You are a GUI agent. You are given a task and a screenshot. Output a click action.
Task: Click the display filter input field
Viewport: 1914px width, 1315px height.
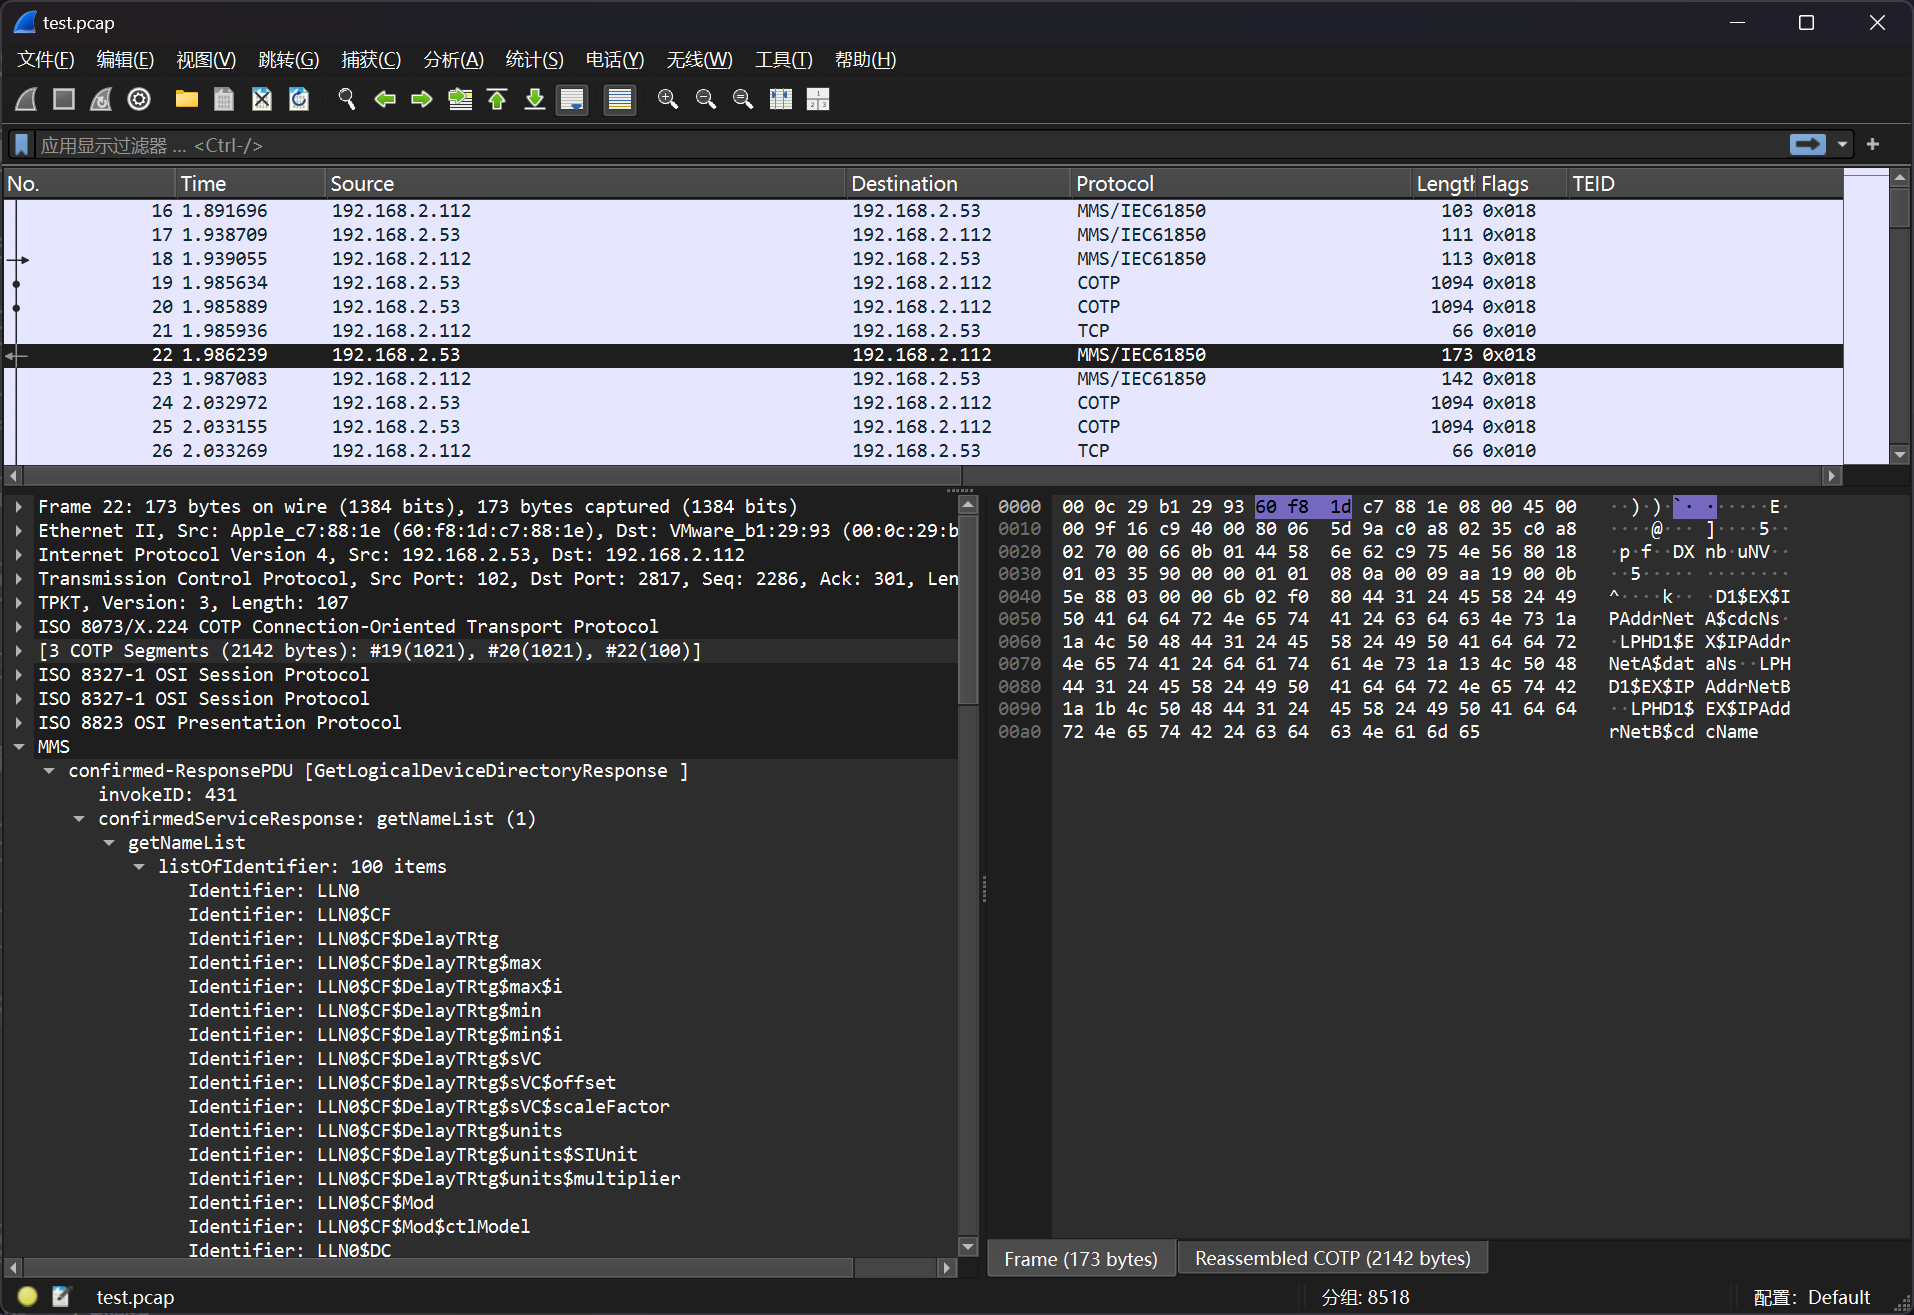pos(910,145)
